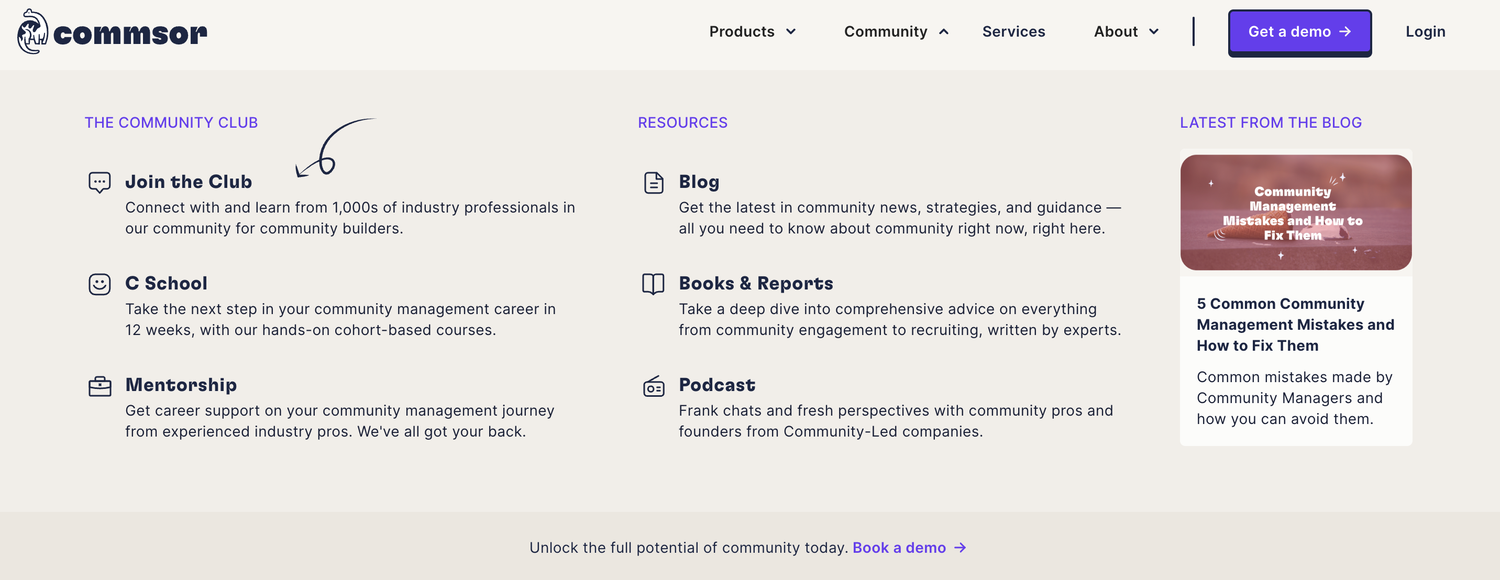Click the Mentorship briefcase icon
This screenshot has height=580, width=1500.
pyautogui.click(x=99, y=386)
